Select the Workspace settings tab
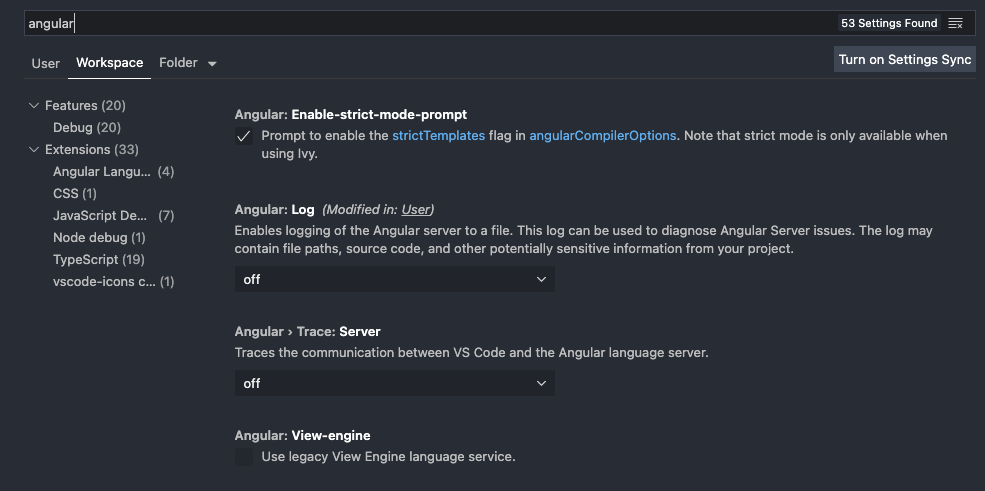The image size is (985, 491). pos(109,63)
